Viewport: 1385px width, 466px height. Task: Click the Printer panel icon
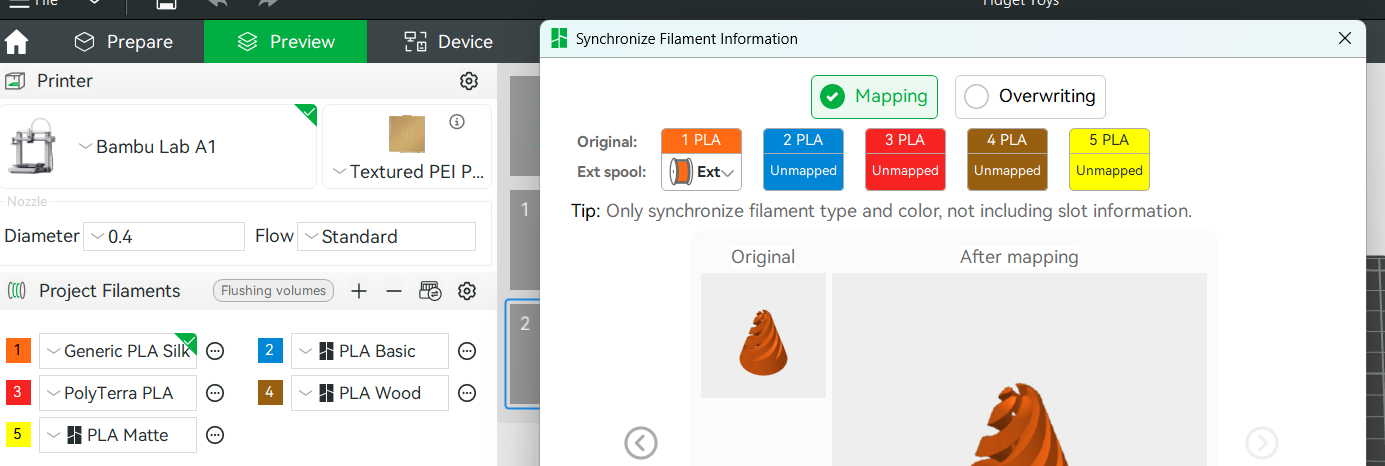15,81
